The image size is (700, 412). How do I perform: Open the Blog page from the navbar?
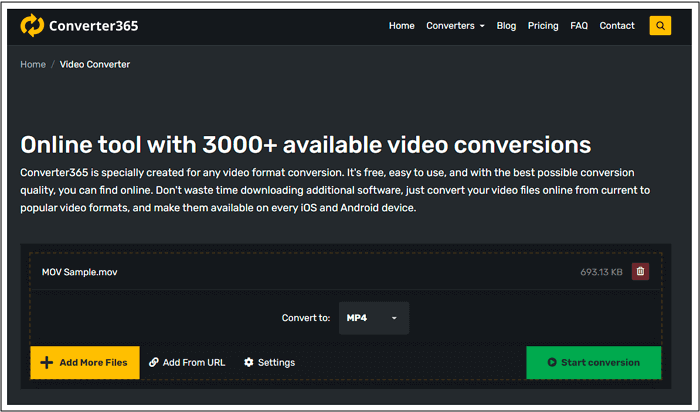(x=506, y=26)
